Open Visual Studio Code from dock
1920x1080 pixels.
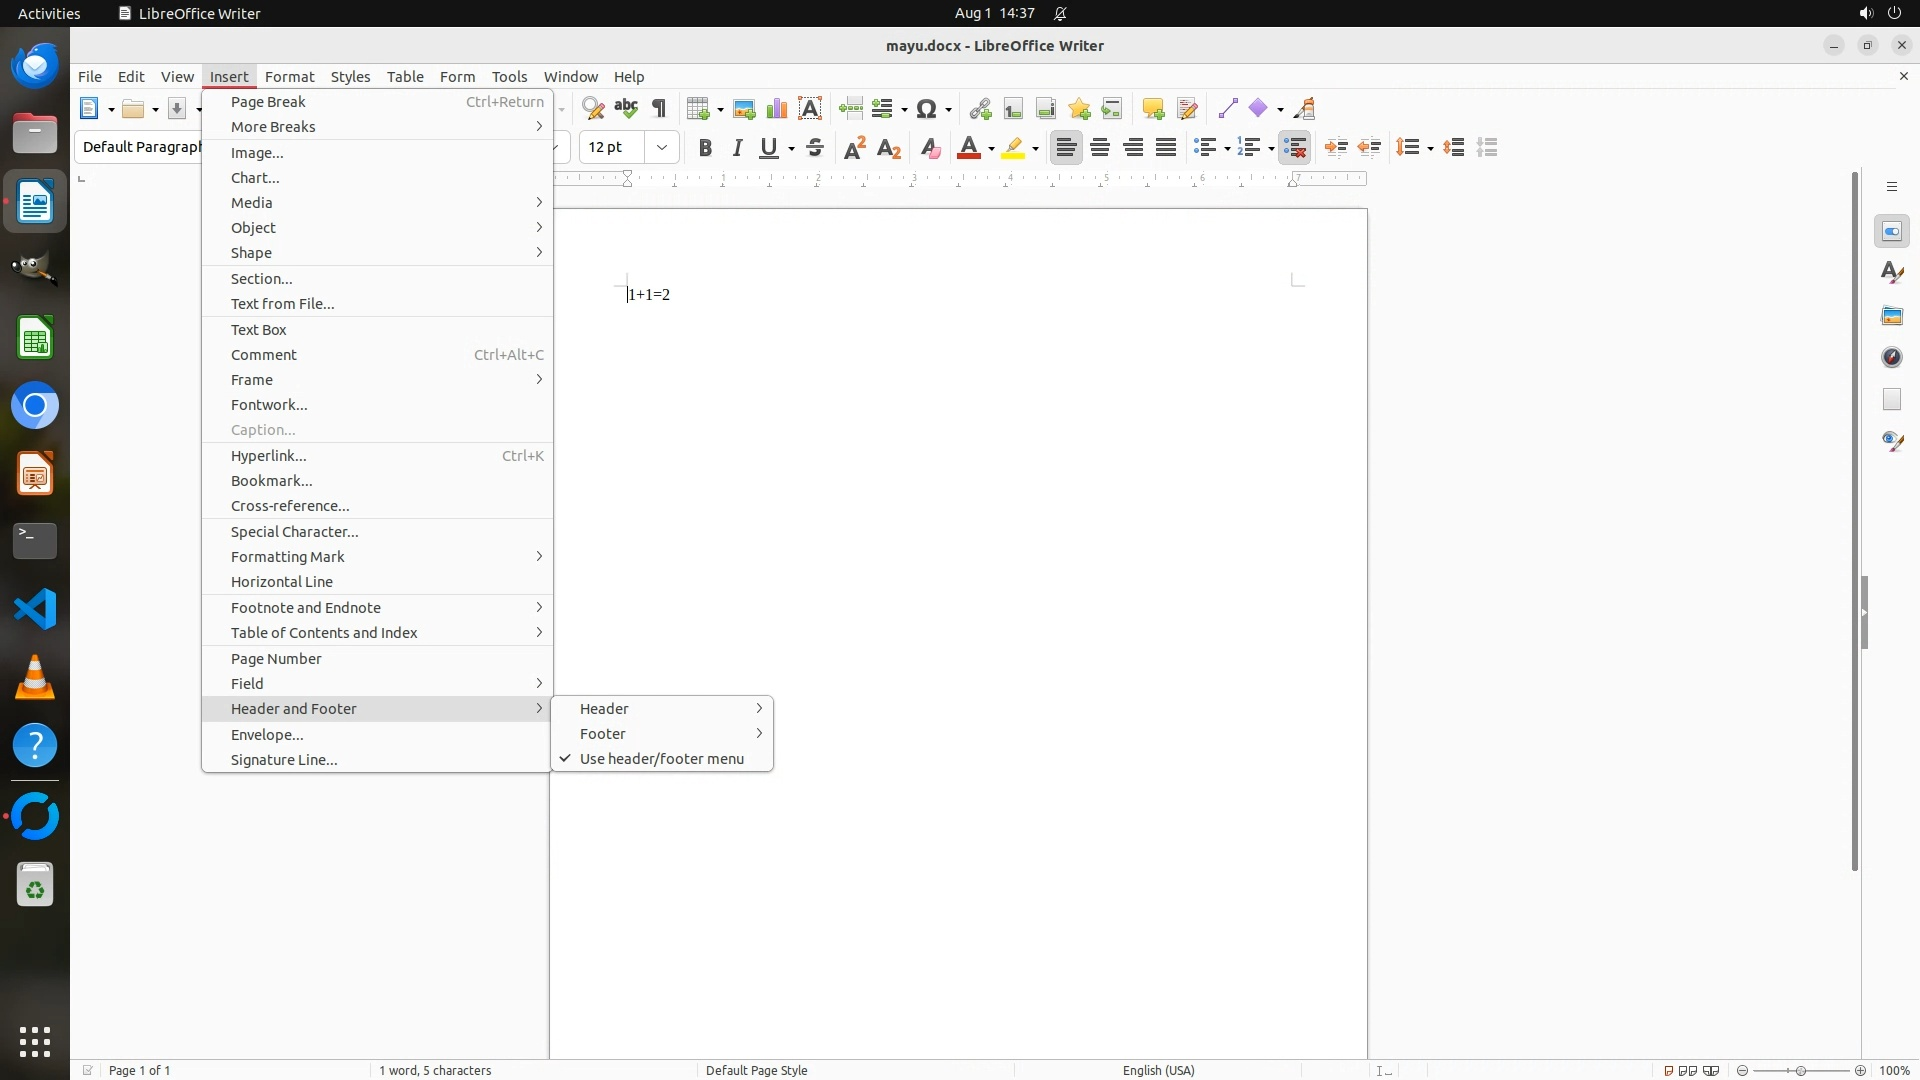[35, 609]
